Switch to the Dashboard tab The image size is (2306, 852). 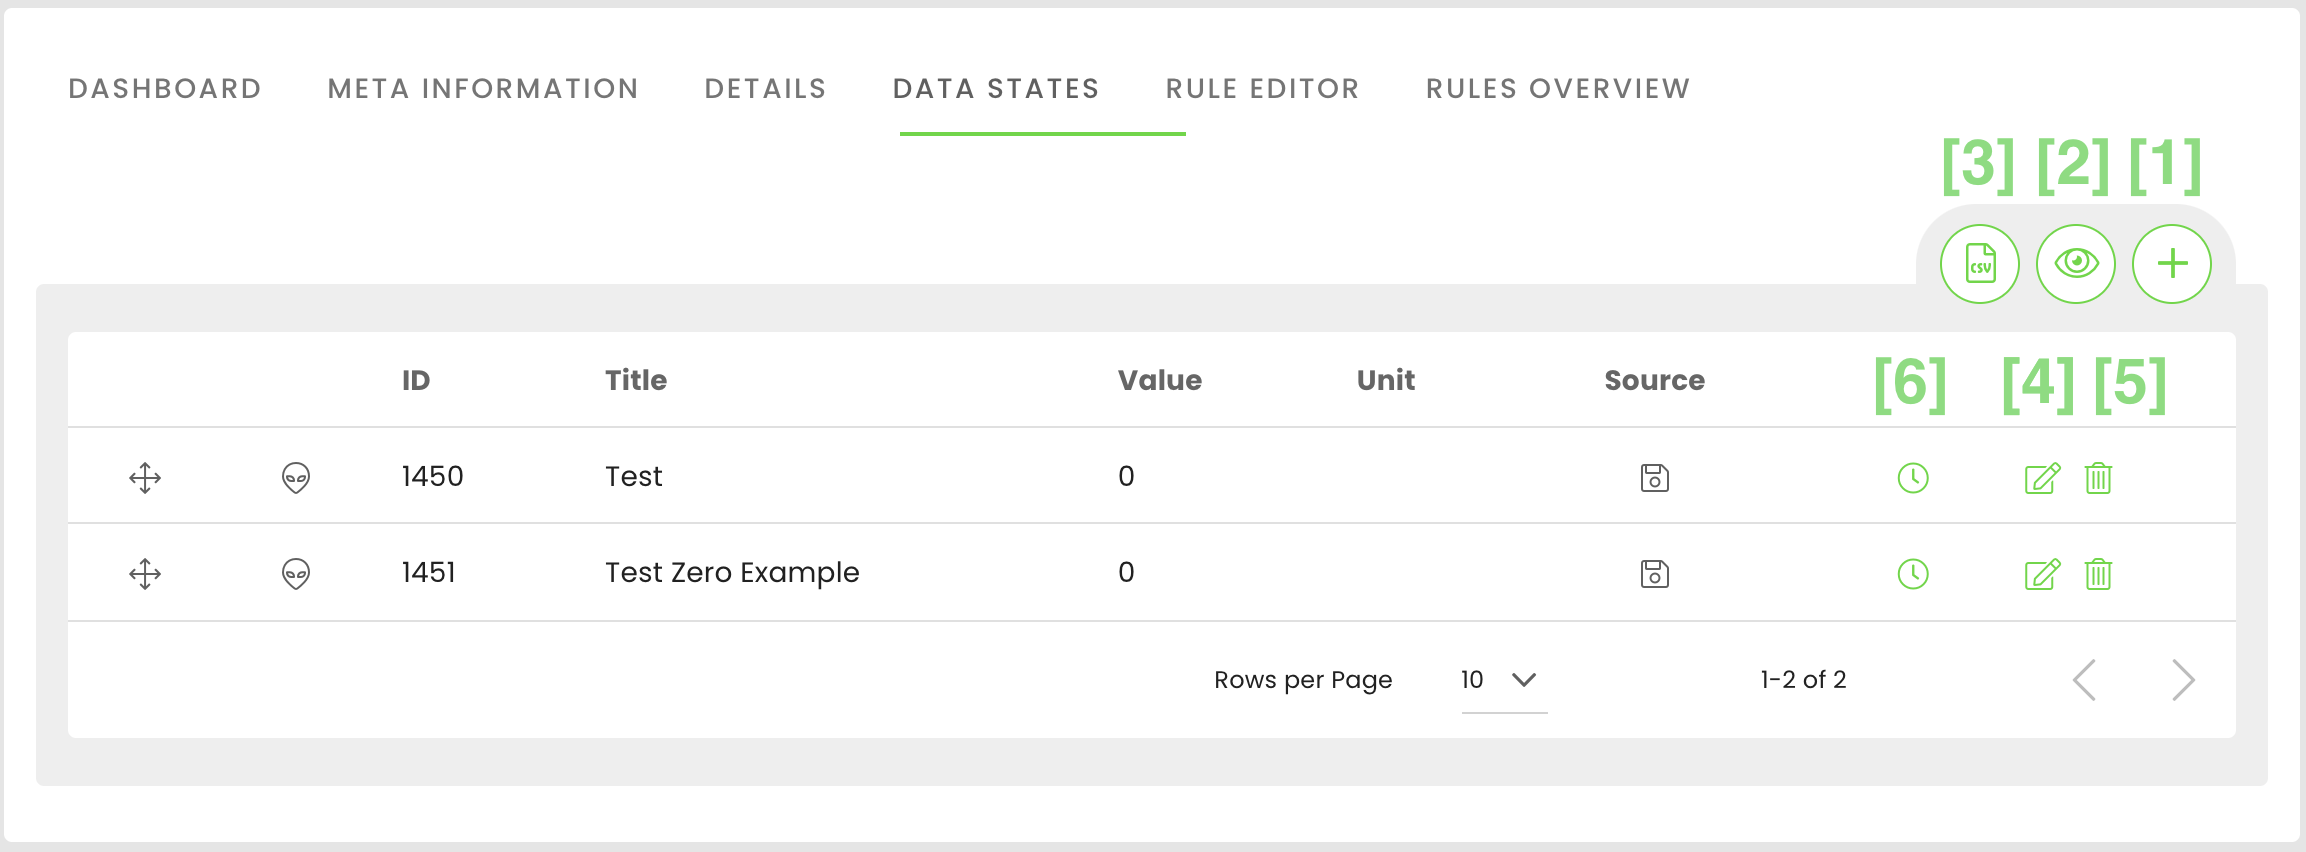(x=165, y=89)
